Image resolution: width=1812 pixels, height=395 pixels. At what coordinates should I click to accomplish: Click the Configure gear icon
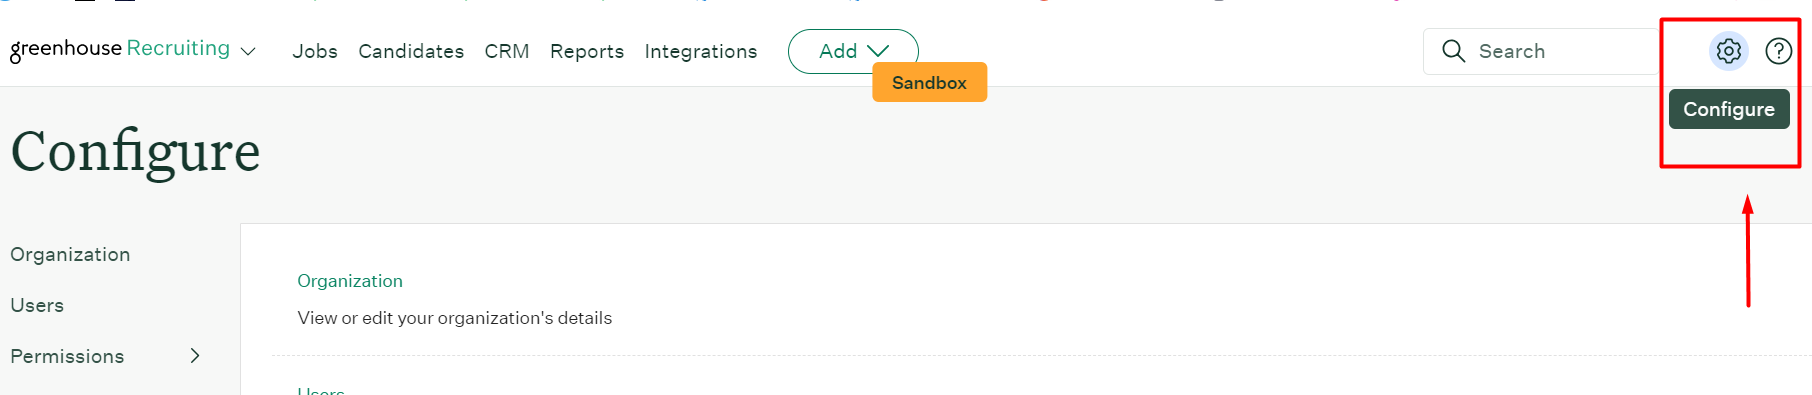1728,51
